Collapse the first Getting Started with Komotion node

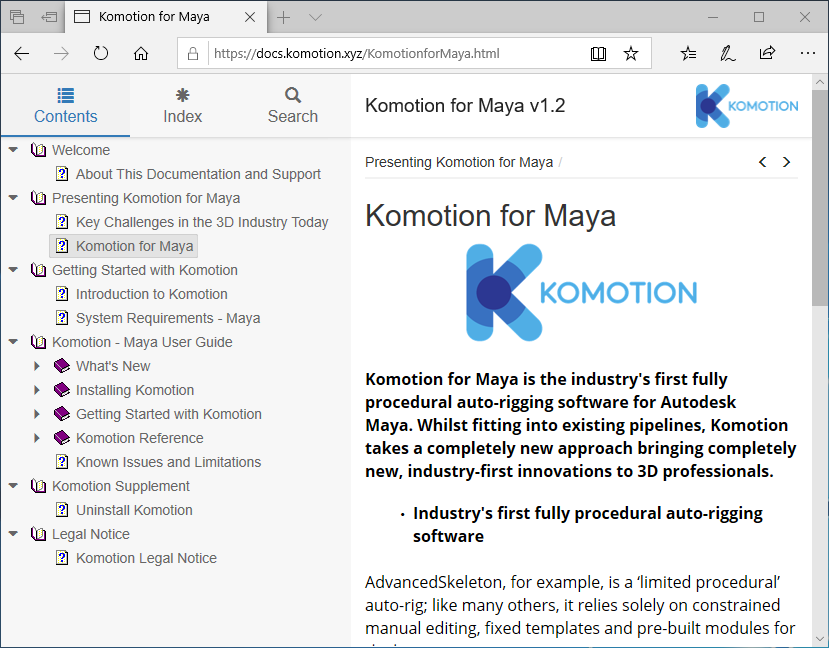pos(14,270)
